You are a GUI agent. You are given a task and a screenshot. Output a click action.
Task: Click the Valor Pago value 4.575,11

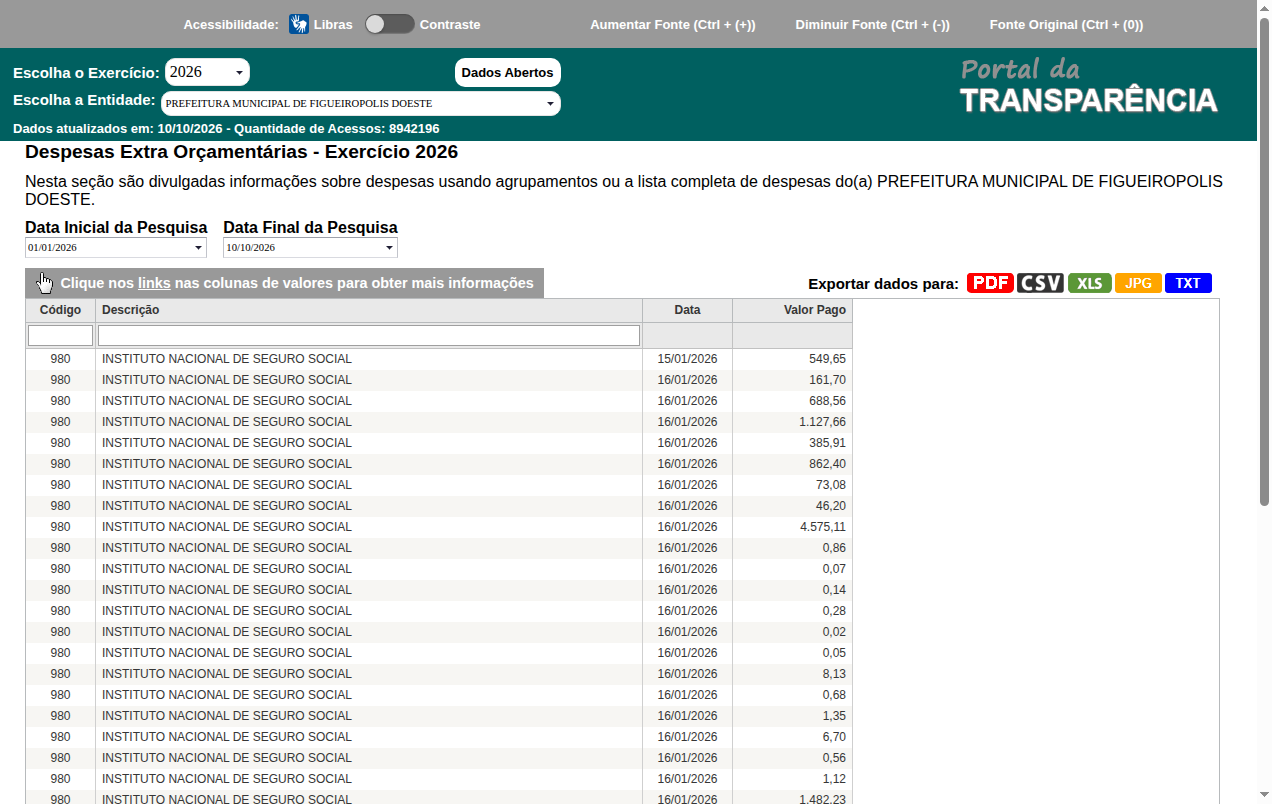(822, 527)
